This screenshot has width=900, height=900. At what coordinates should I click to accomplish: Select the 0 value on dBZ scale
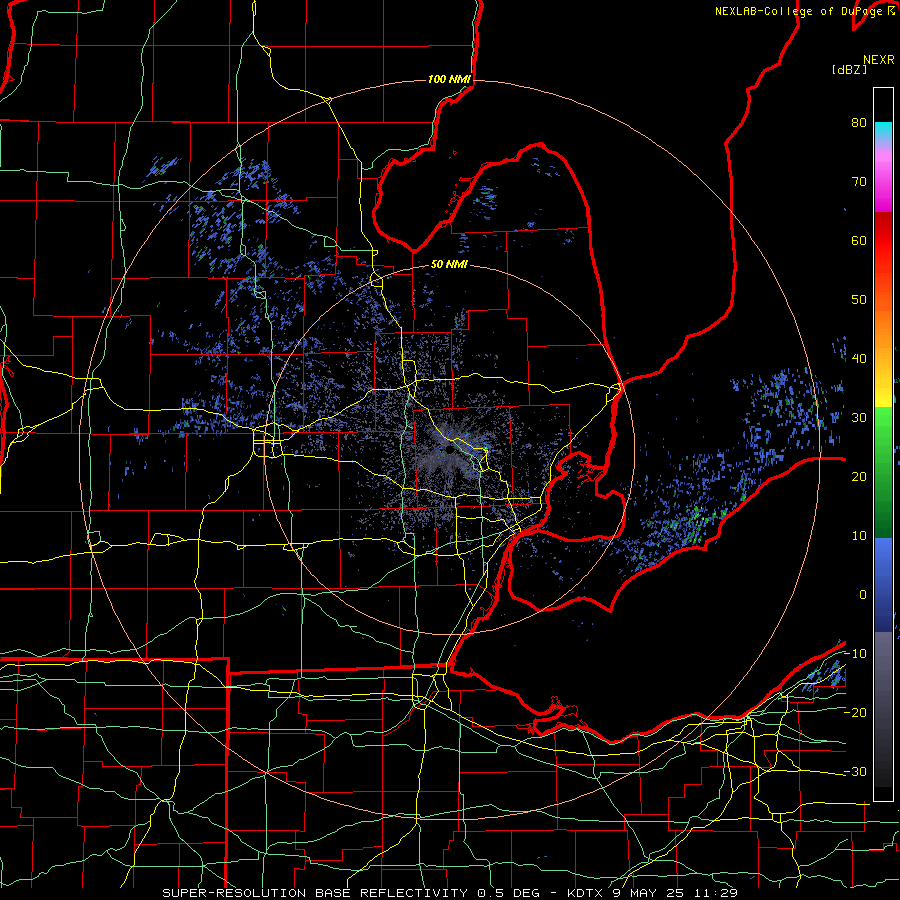(x=863, y=595)
